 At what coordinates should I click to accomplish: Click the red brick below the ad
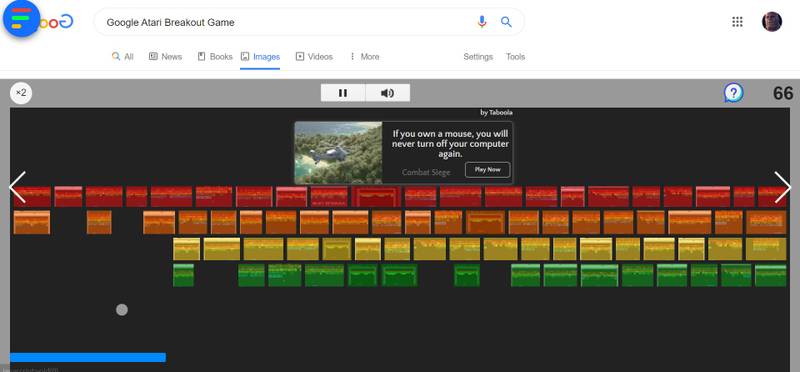tap(376, 196)
